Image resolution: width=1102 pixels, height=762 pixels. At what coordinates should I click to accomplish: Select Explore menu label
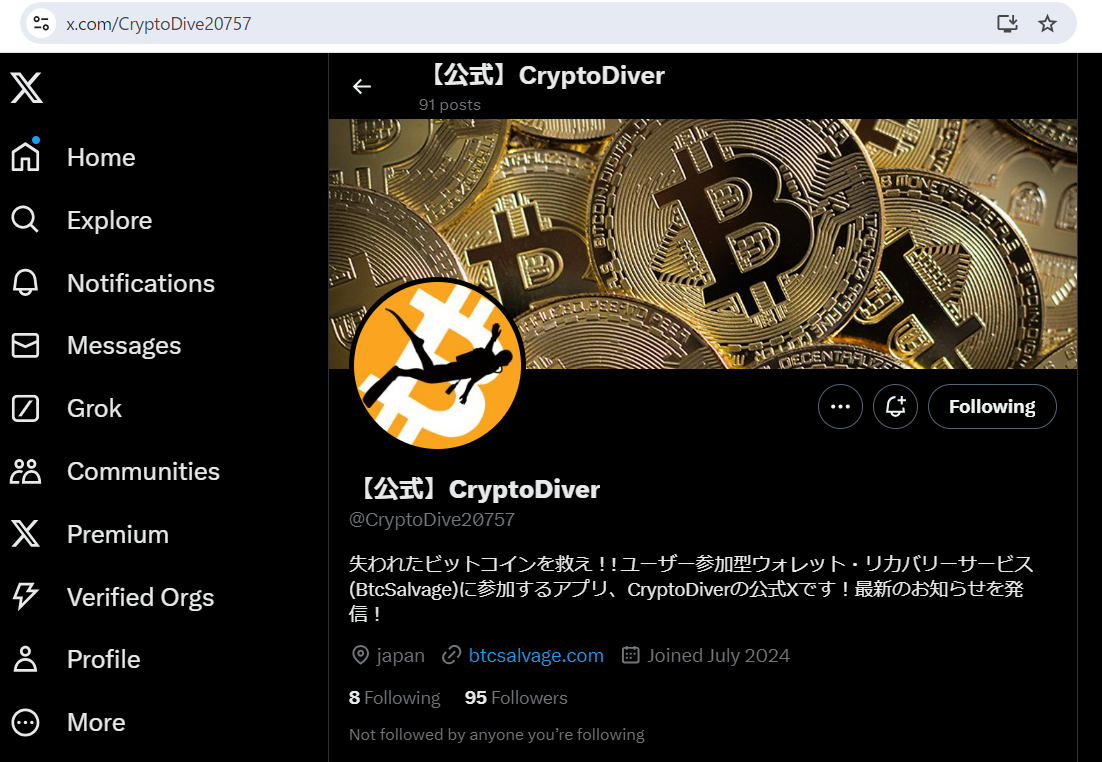pos(110,220)
